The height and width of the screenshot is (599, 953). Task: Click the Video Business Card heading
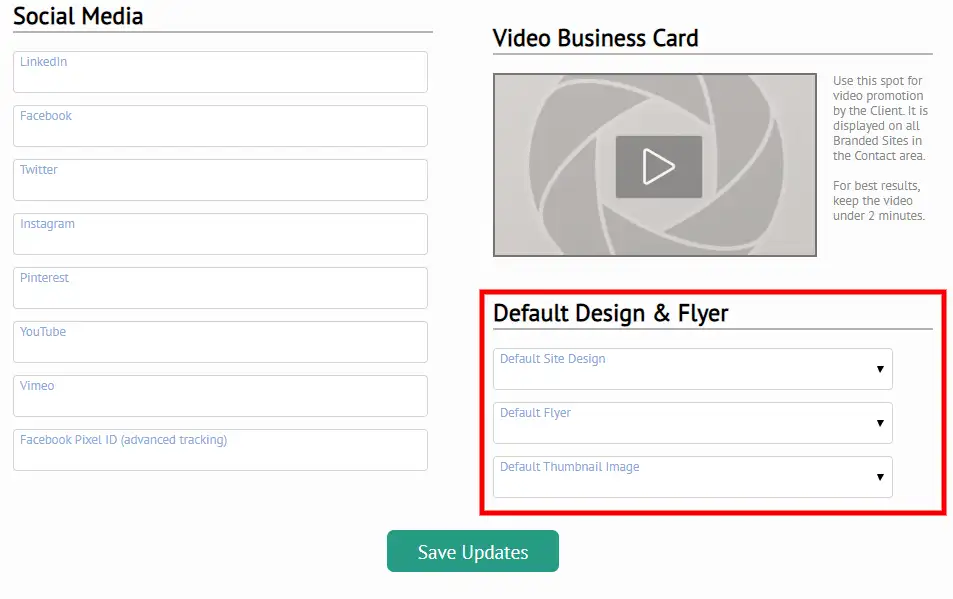click(x=595, y=38)
